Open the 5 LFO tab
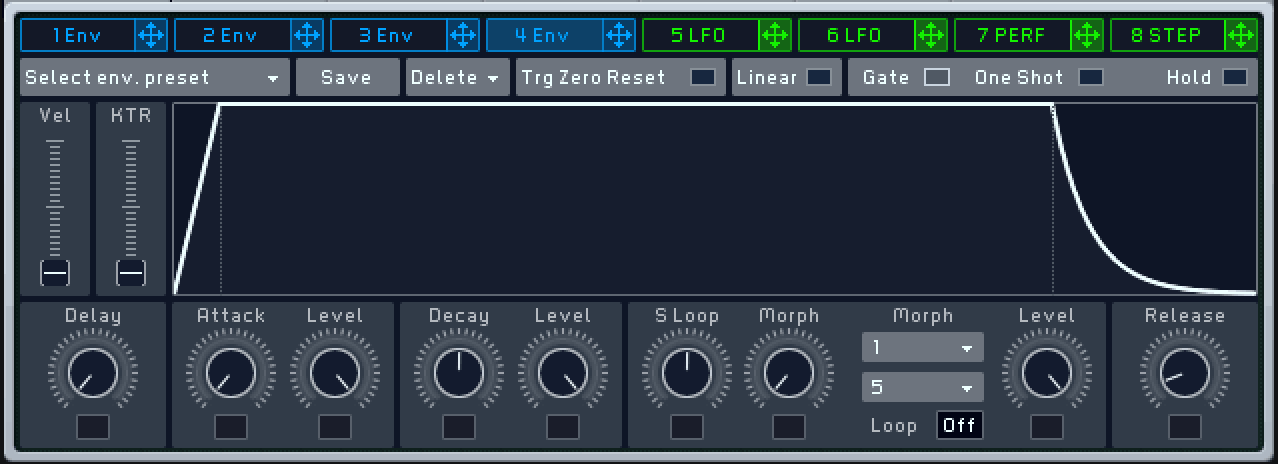Image resolution: width=1278 pixels, height=464 pixels. pos(701,36)
